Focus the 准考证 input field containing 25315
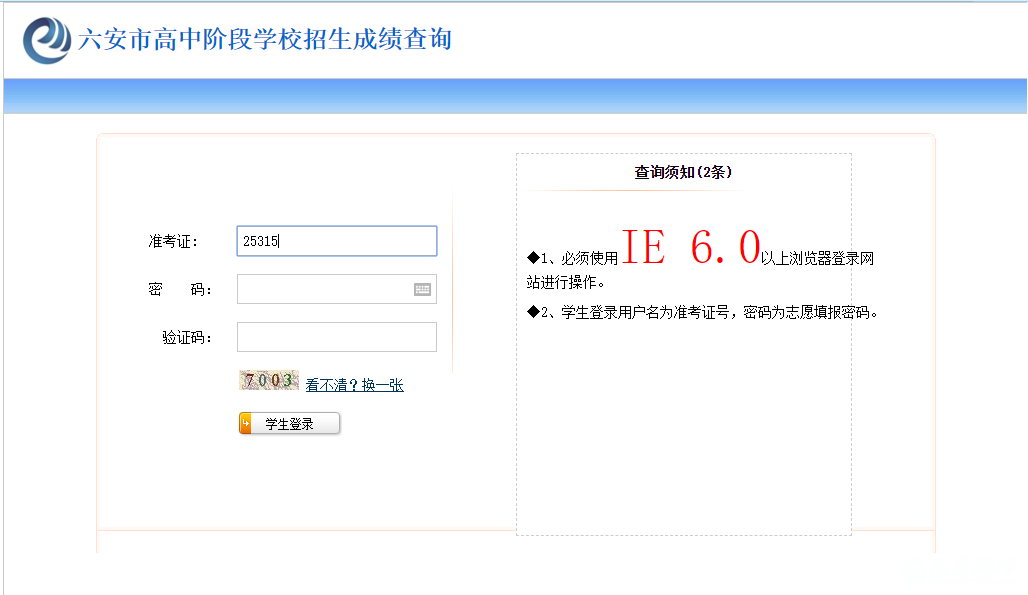This screenshot has width=1028, height=595. (337, 241)
